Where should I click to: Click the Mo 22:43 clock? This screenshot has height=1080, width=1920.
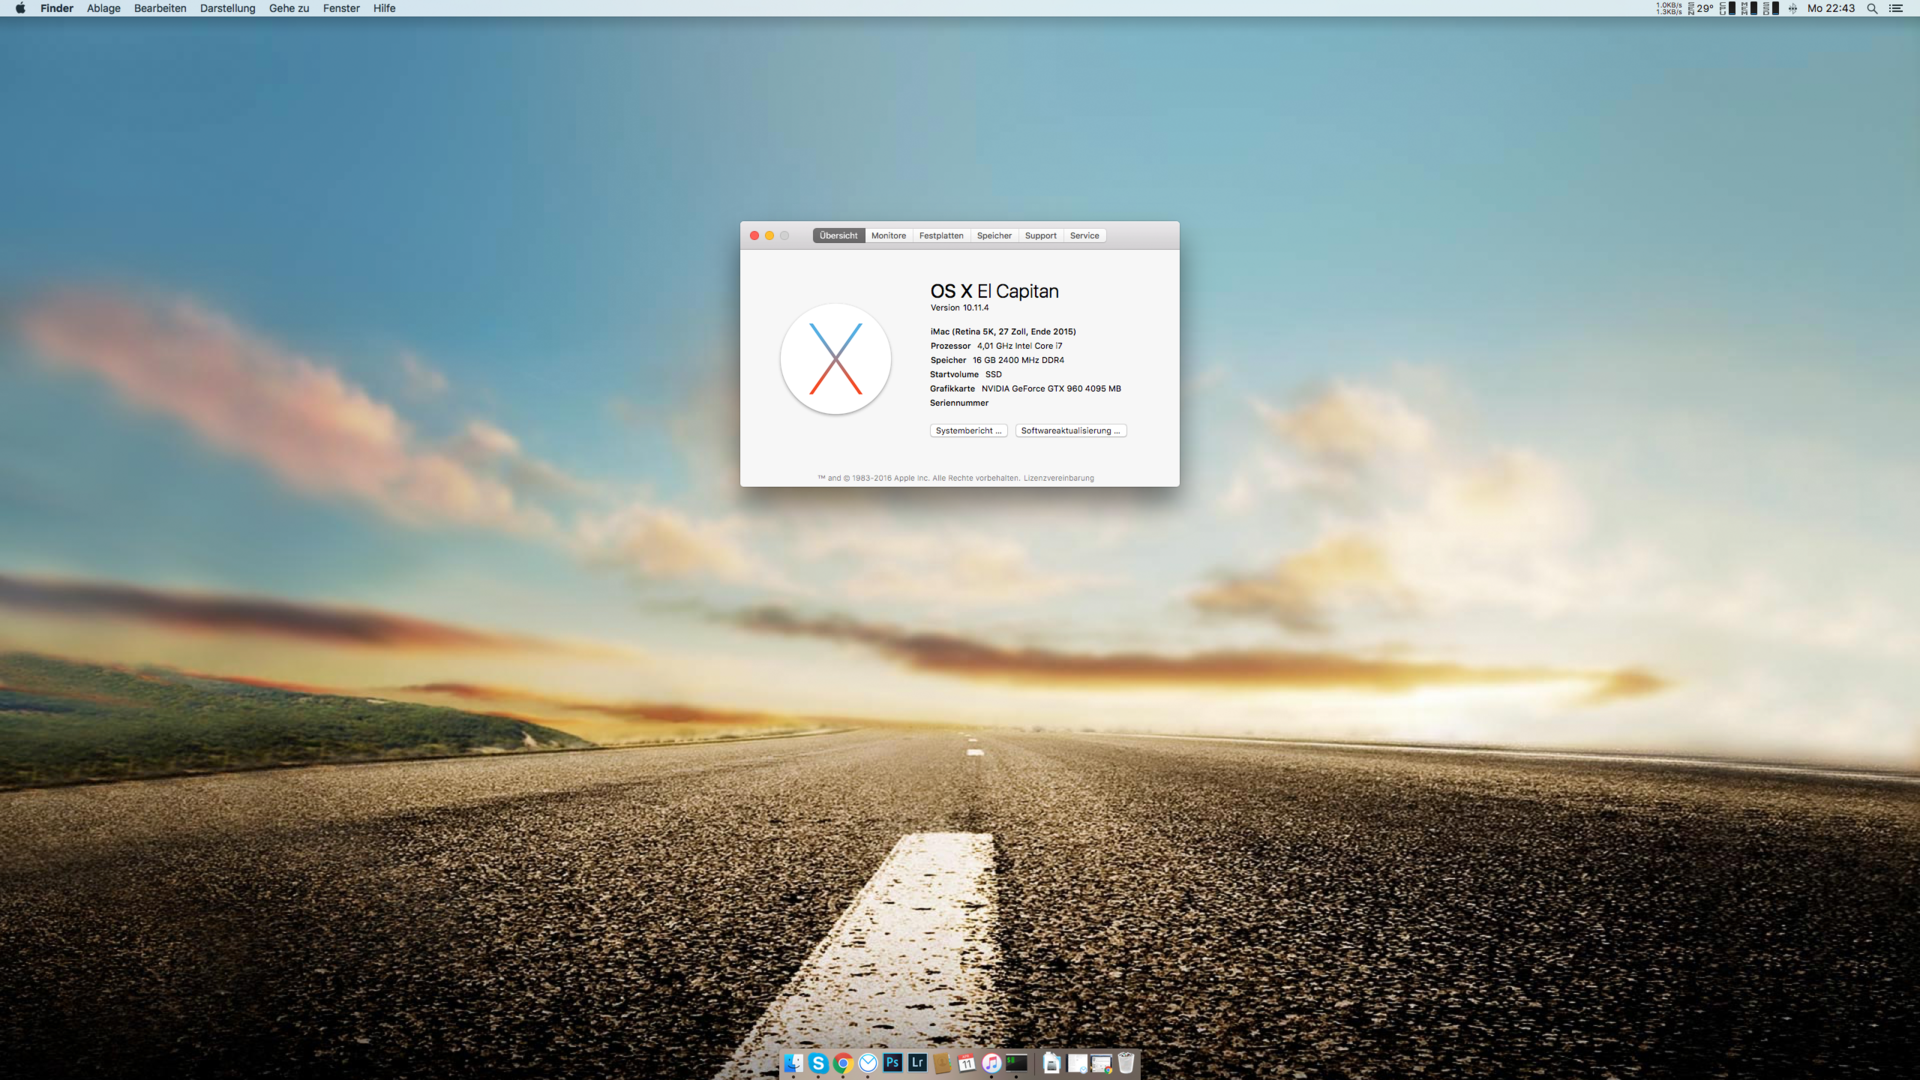[x=1831, y=8]
